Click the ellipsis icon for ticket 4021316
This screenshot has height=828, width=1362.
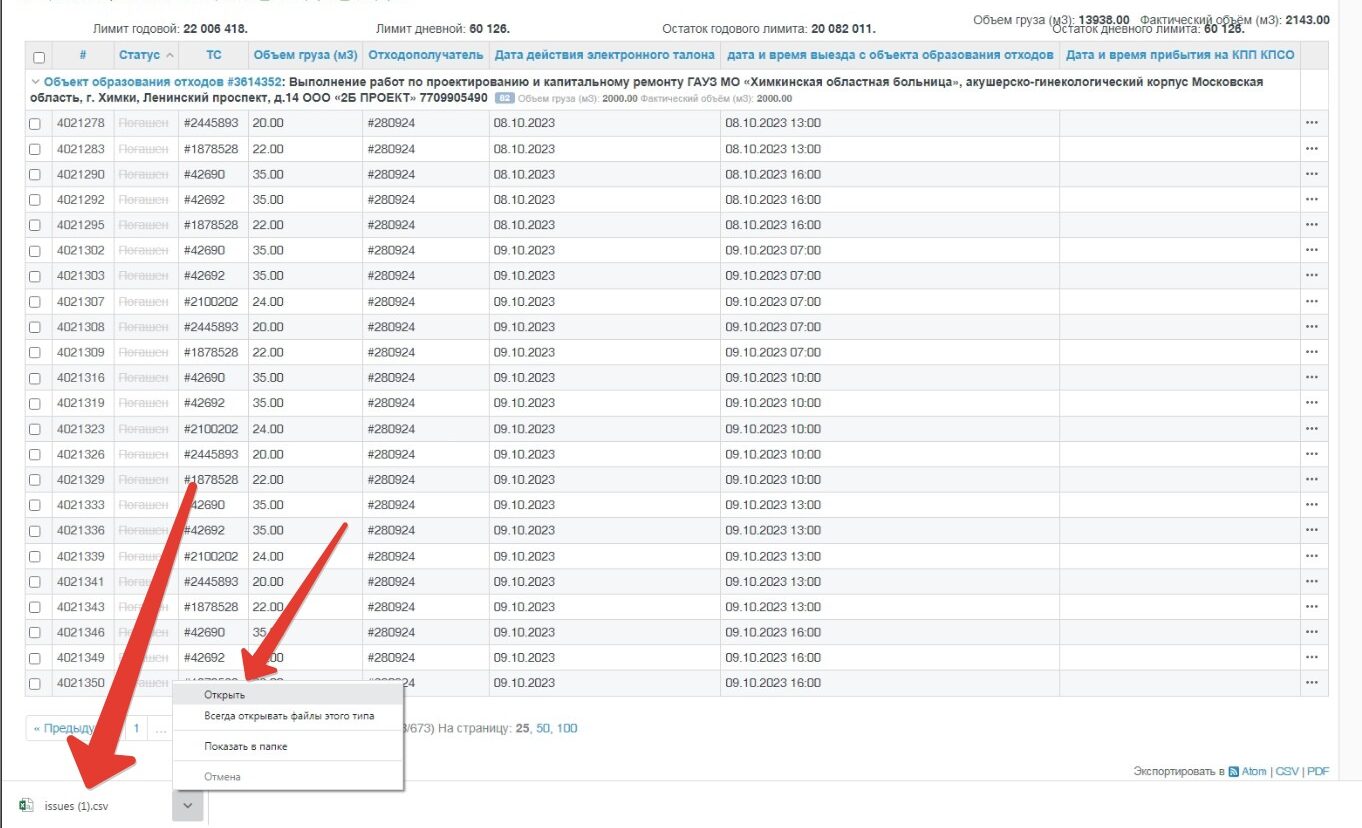tap(1312, 378)
